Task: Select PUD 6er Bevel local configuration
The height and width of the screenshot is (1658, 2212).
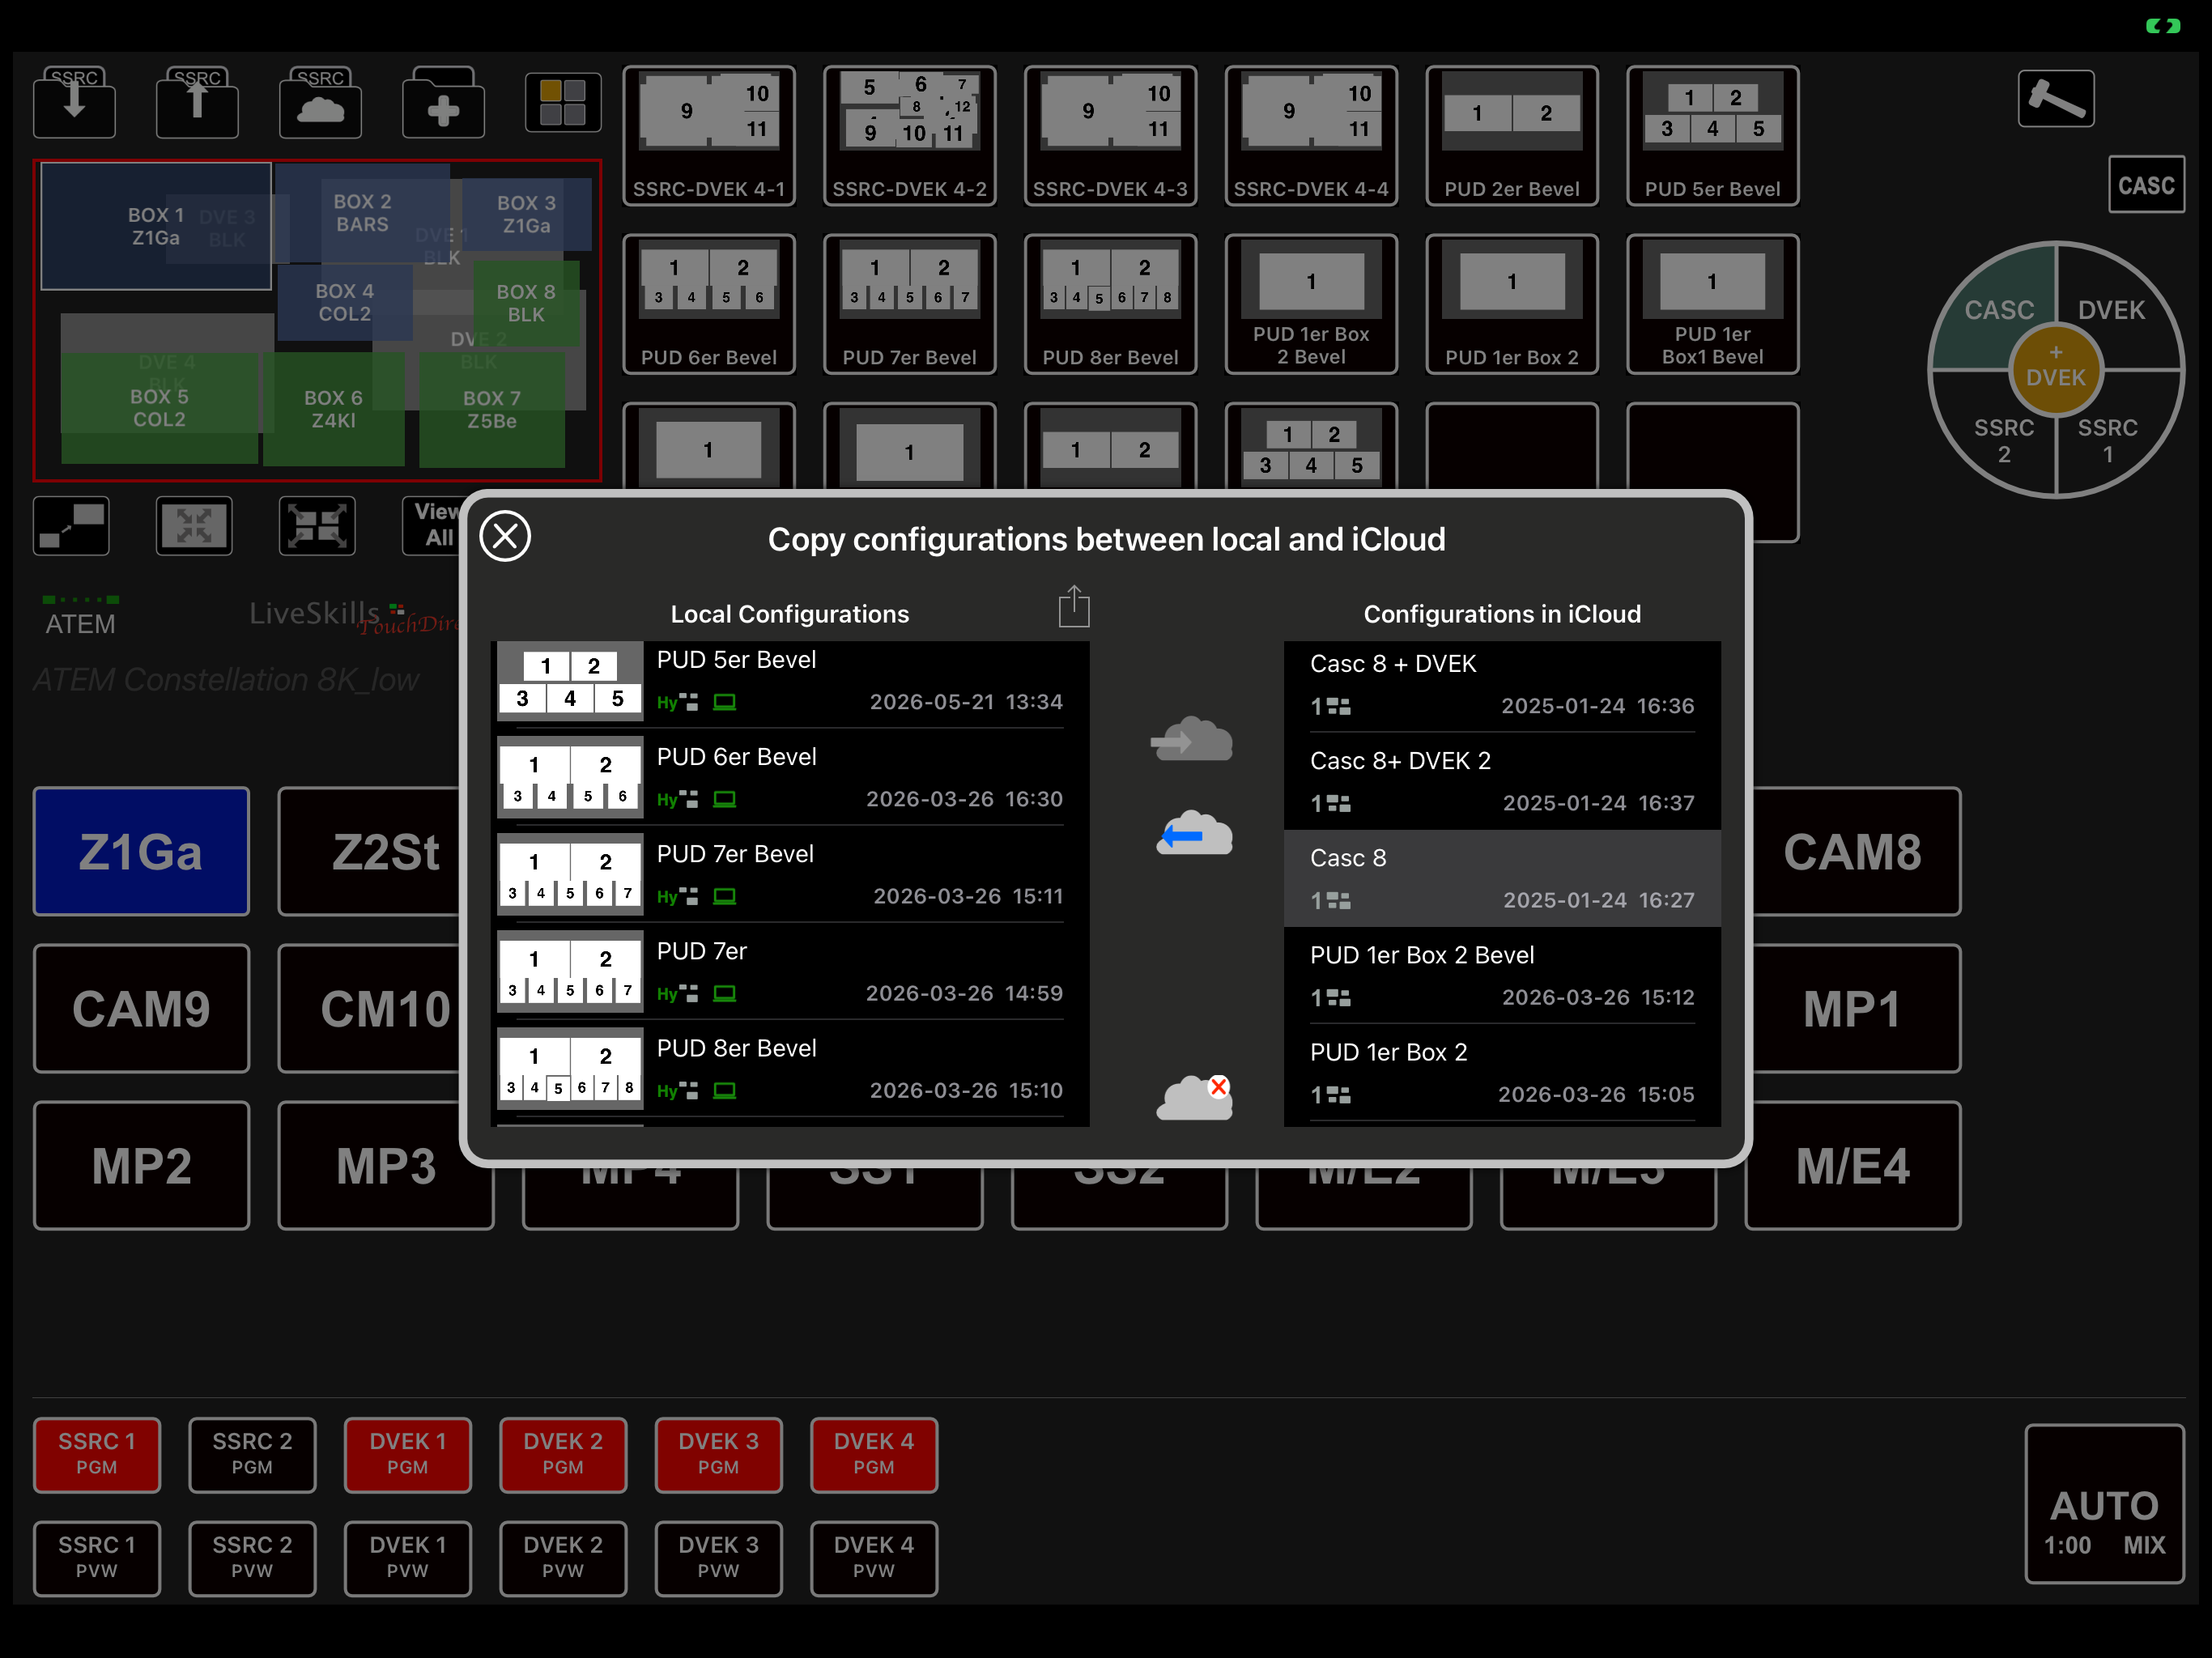Action: pyautogui.click(x=790, y=779)
